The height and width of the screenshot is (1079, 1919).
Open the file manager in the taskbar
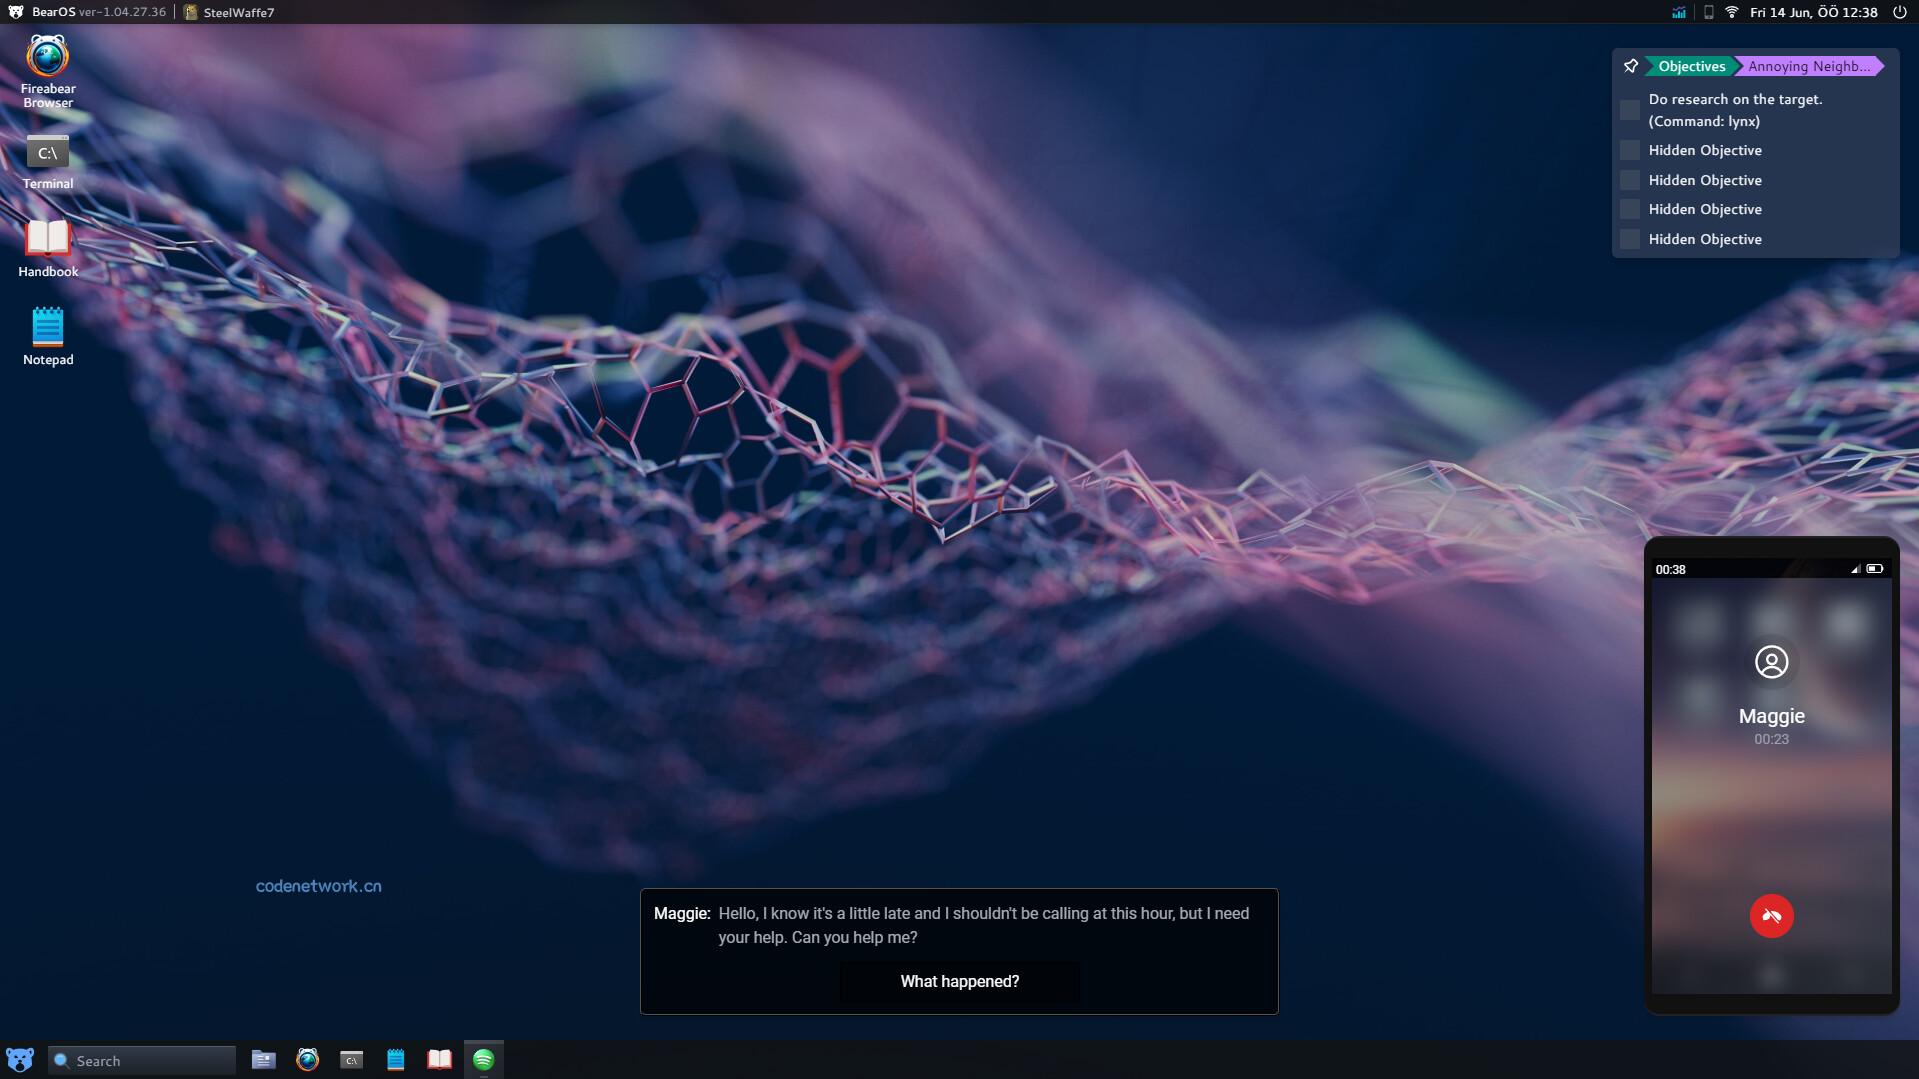263,1059
